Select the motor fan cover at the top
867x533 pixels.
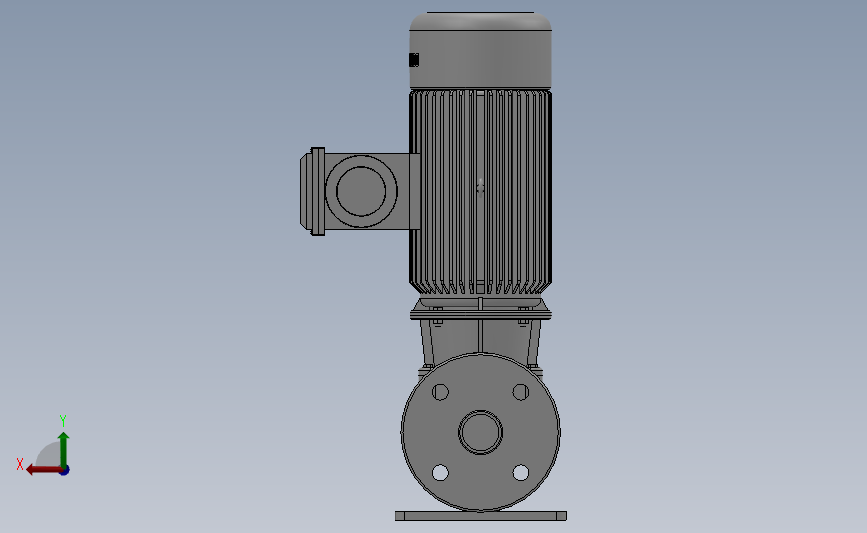click(x=480, y=50)
